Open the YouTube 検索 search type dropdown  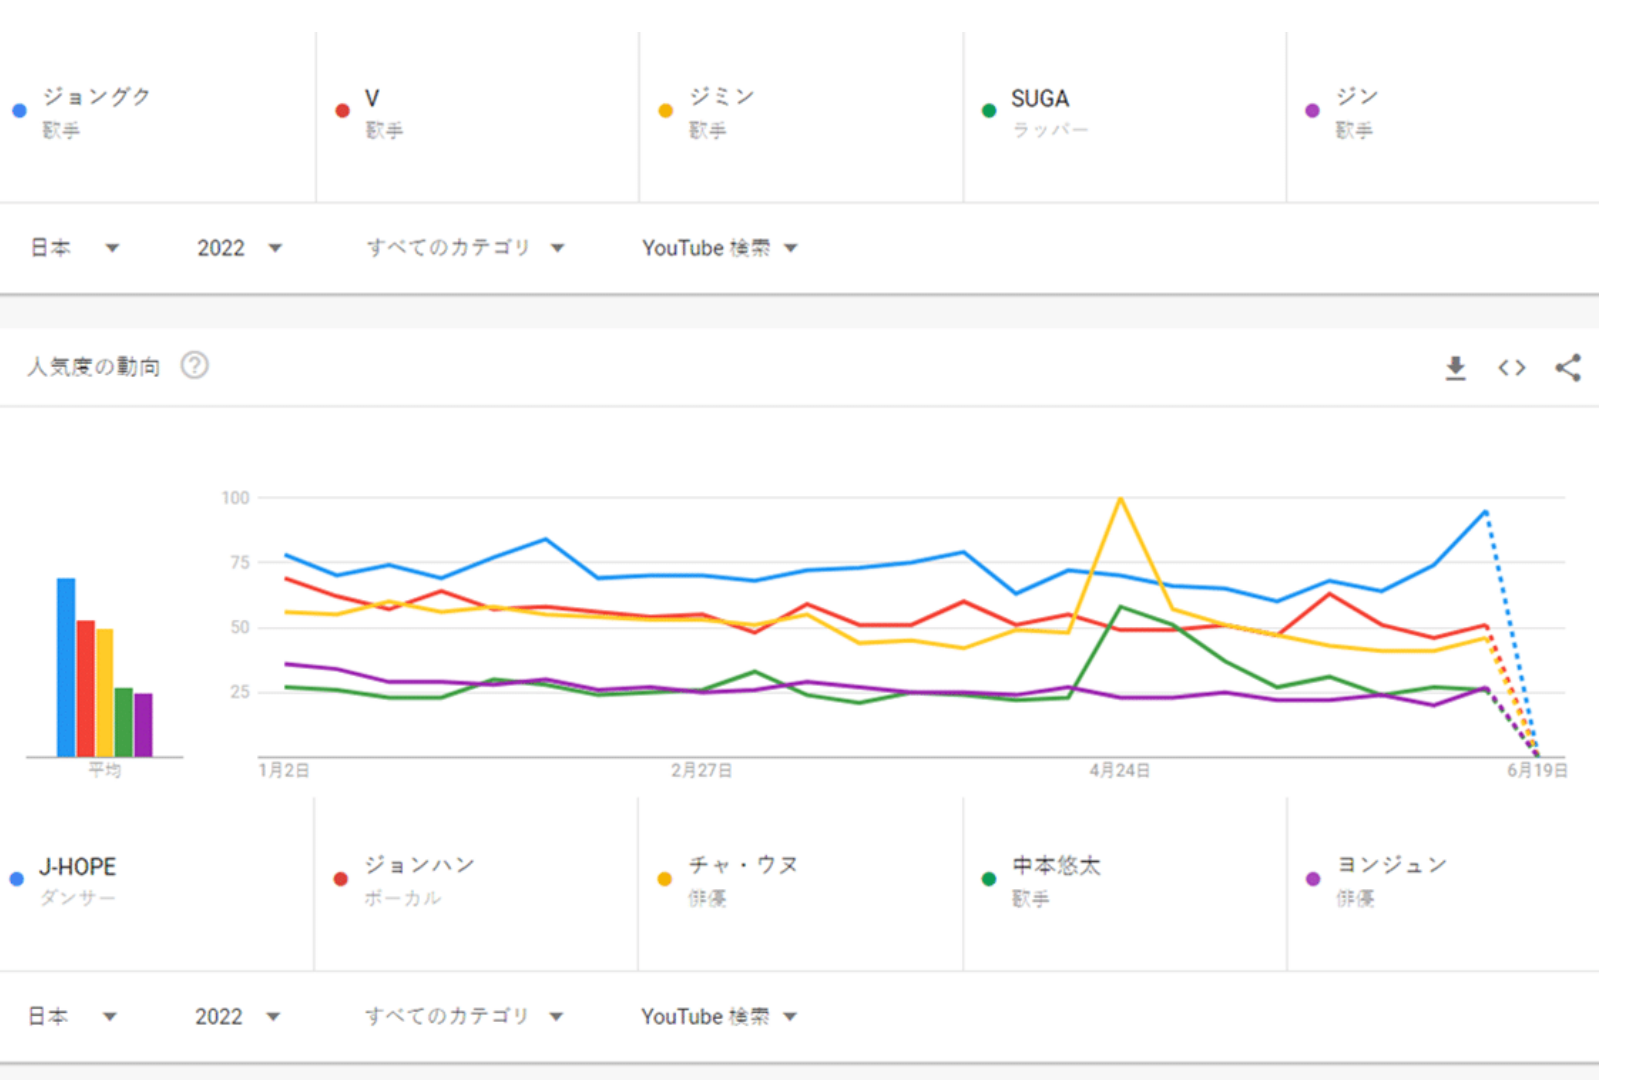click(719, 247)
